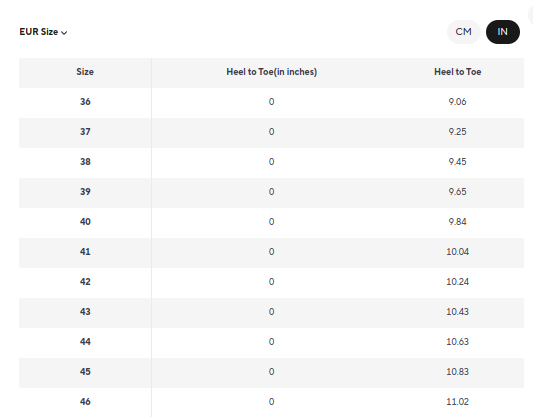Click the 9.06 heel to toe value
The width and height of the screenshot is (533, 417).
(x=458, y=102)
